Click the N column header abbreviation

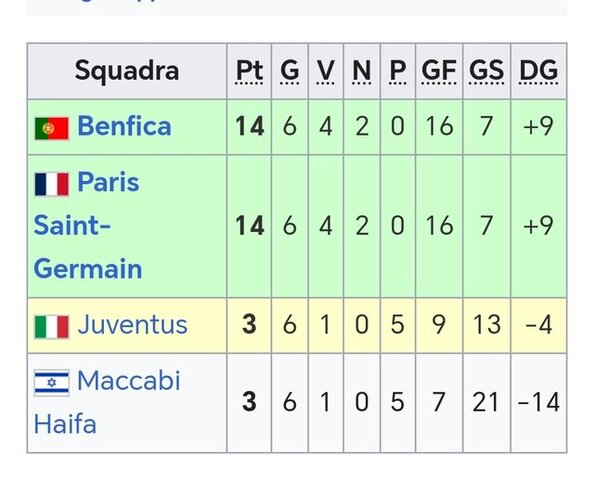[362, 70]
